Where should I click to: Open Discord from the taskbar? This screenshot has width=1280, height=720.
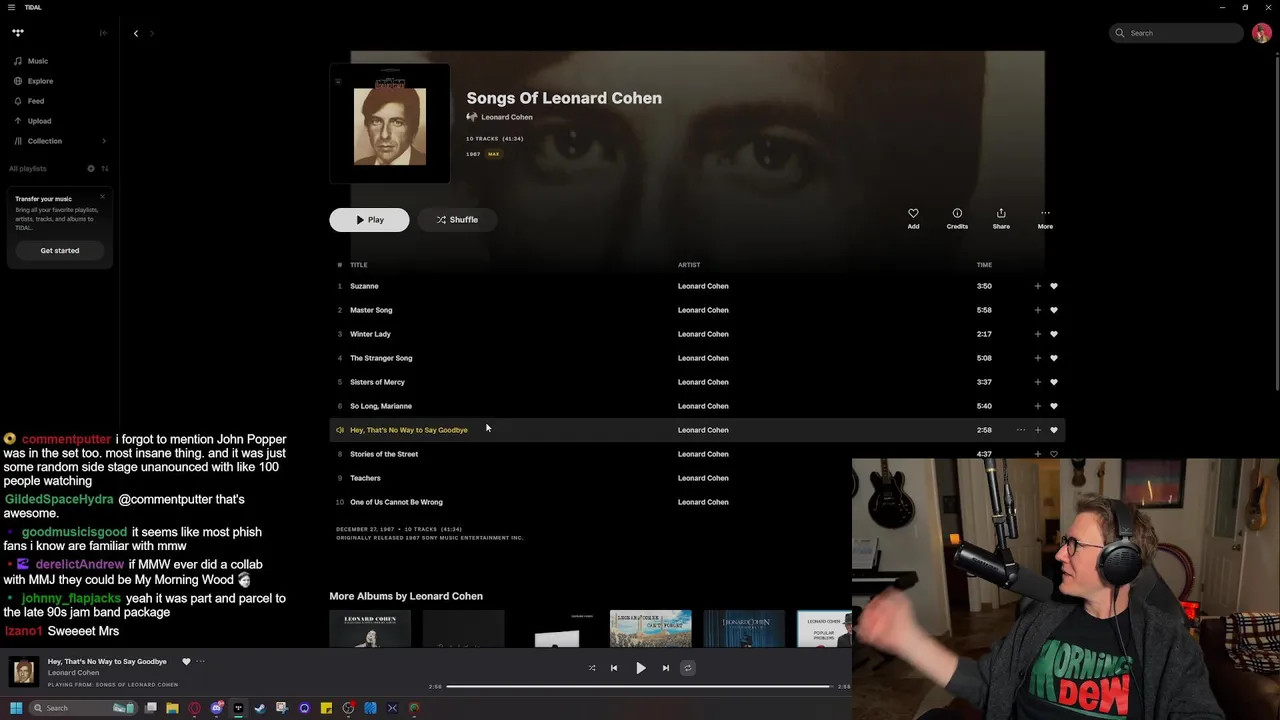(x=217, y=708)
